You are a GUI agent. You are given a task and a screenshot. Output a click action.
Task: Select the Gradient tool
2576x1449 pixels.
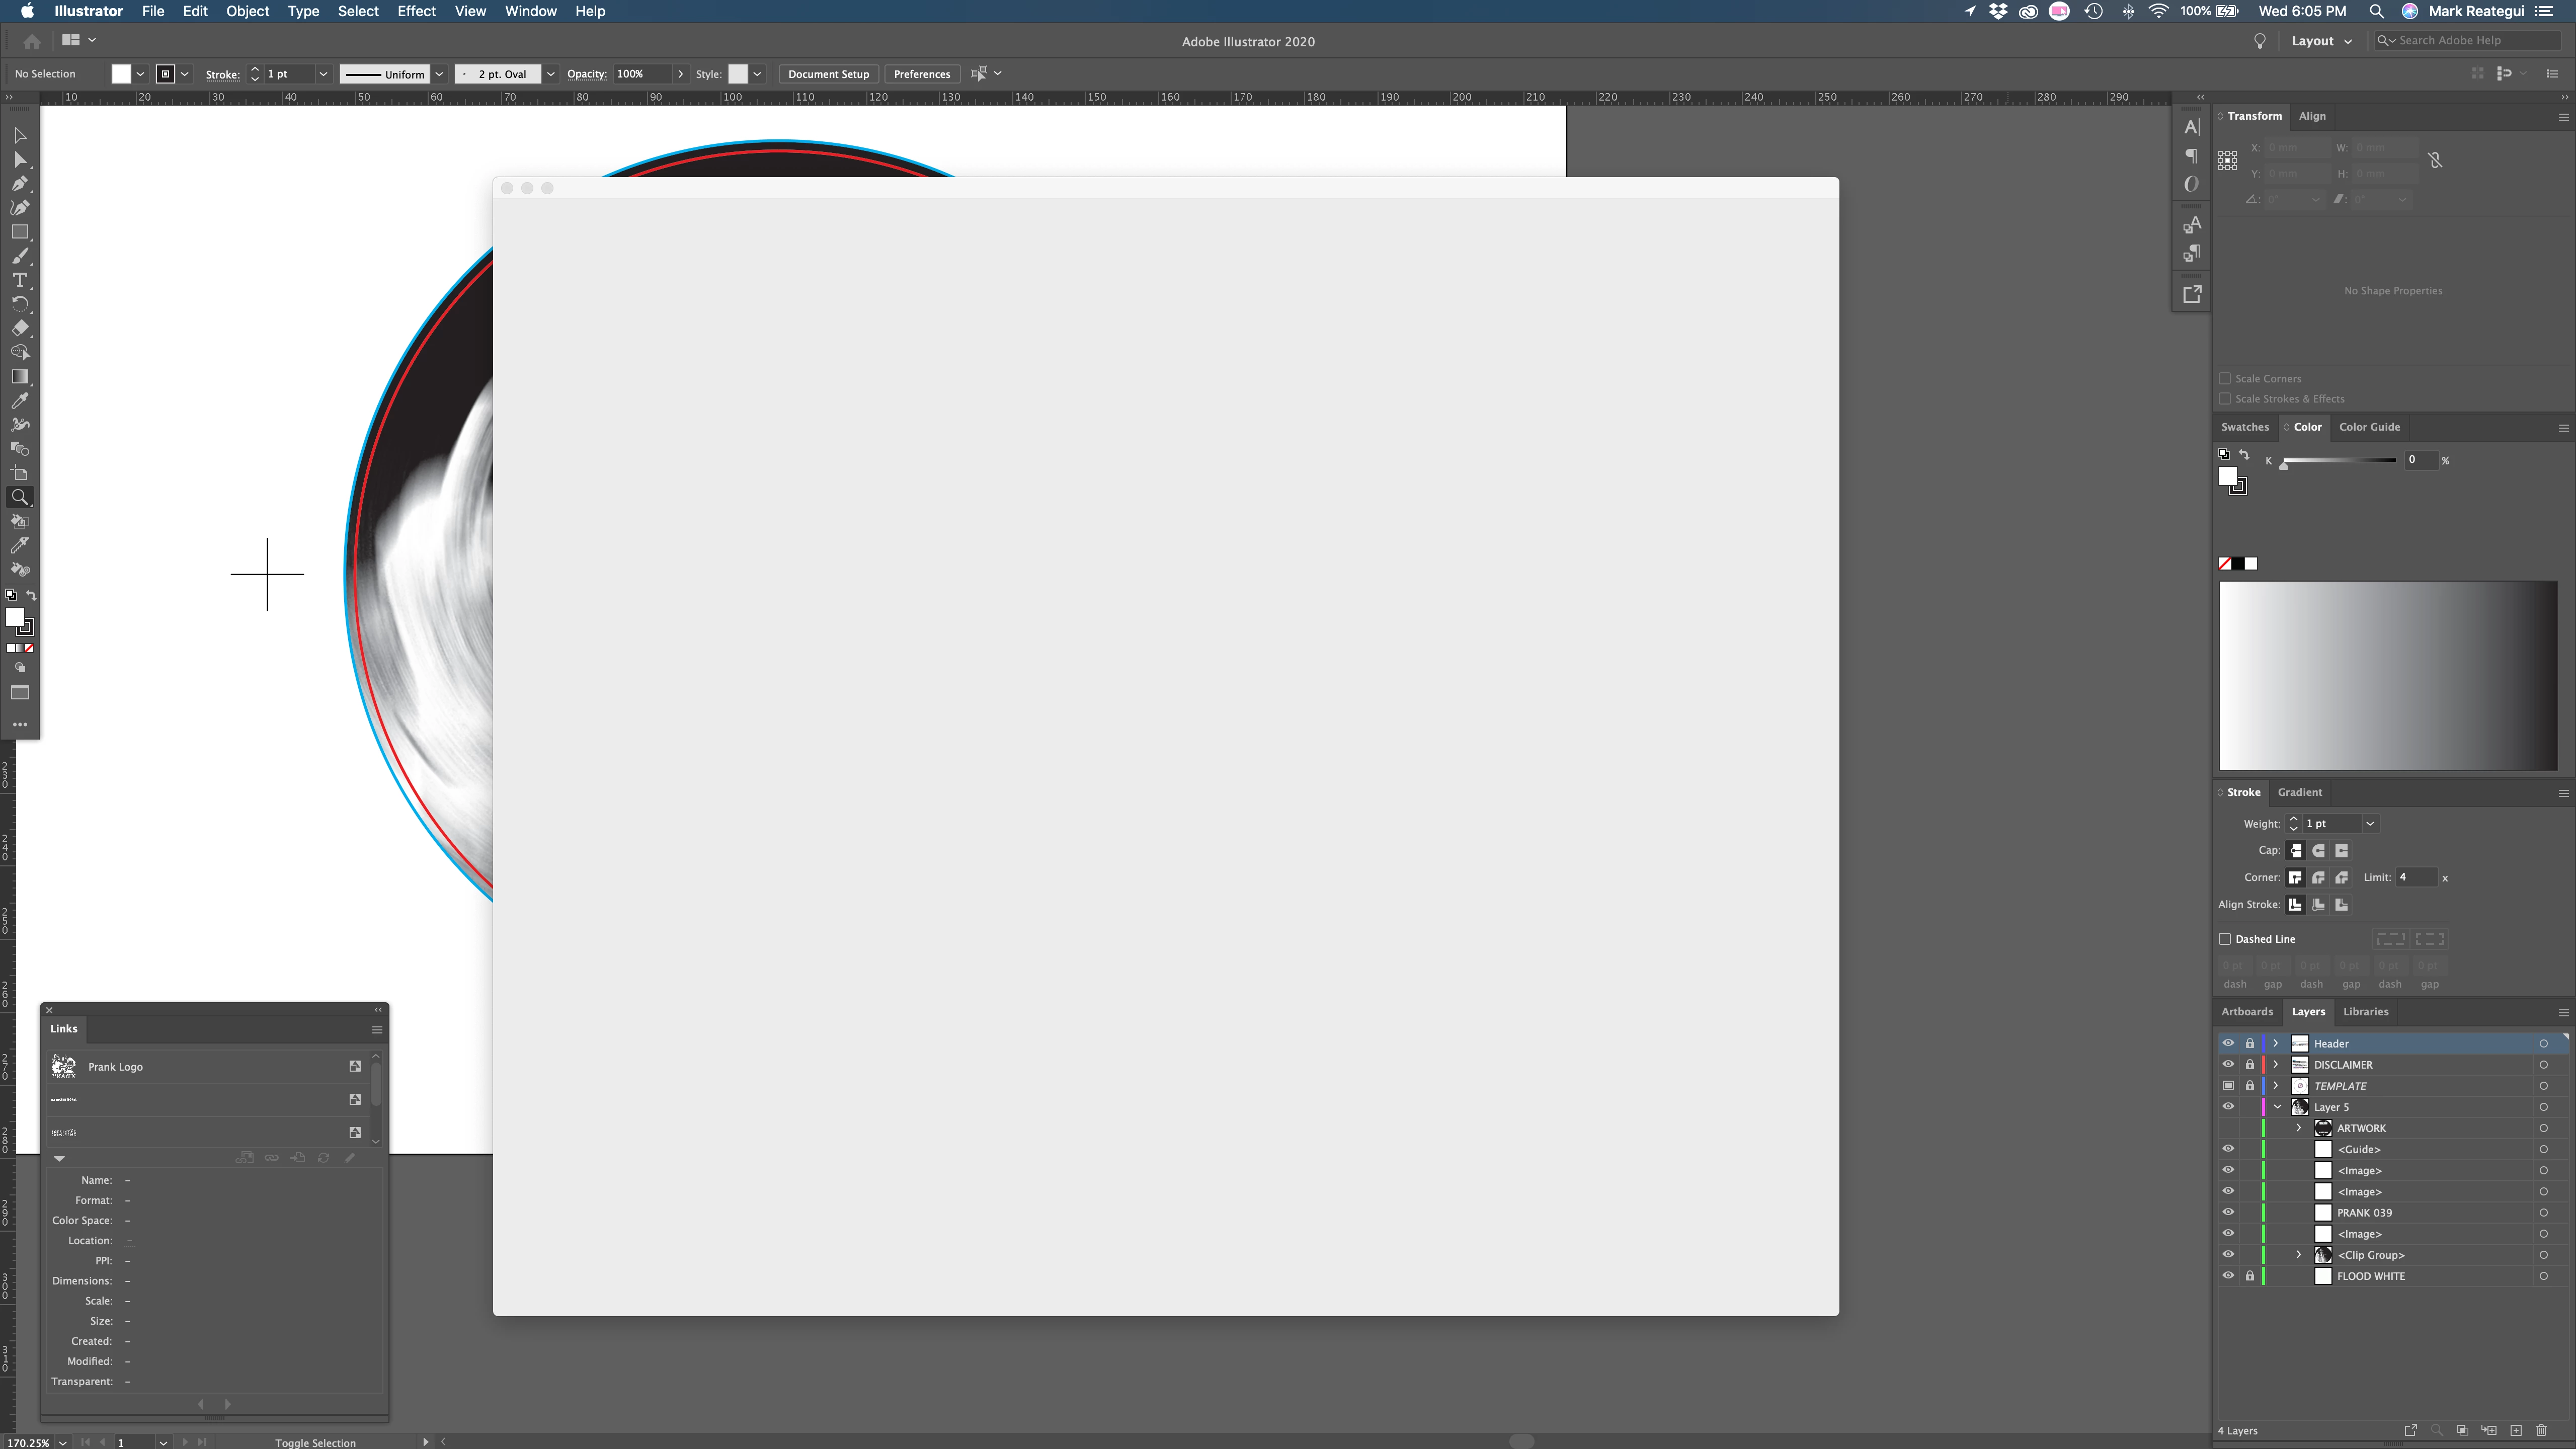tap(19, 377)
